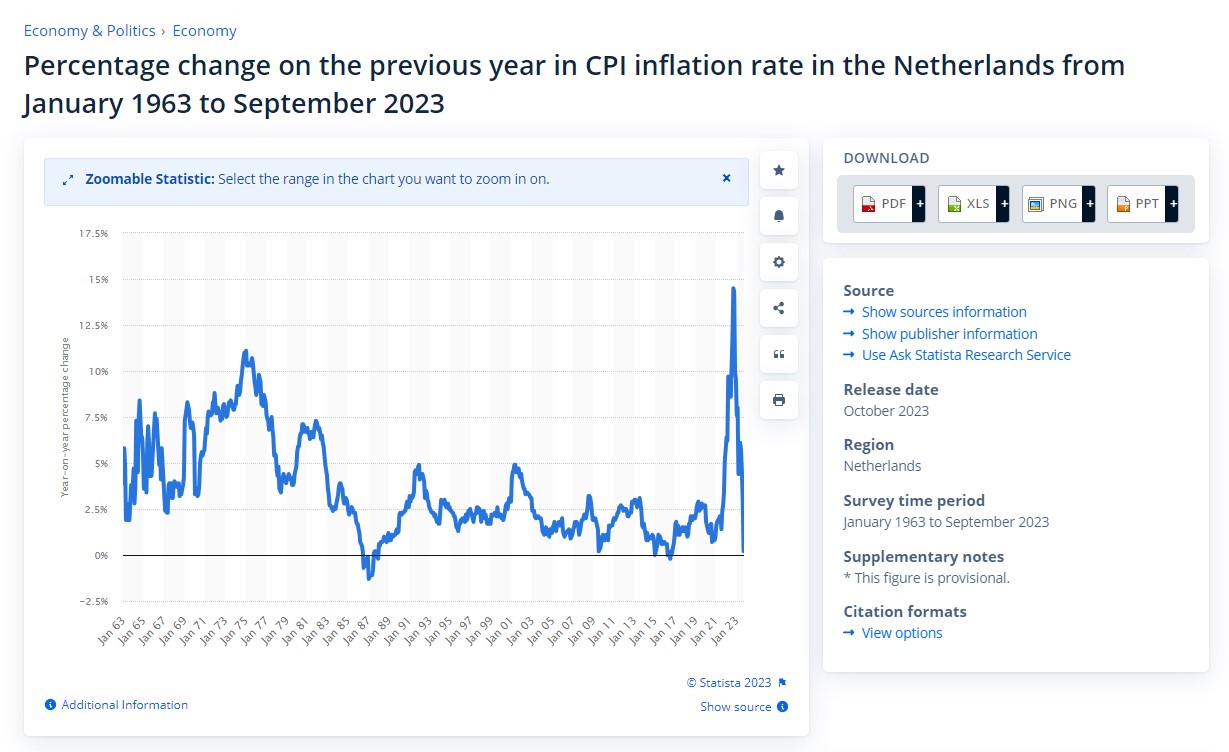Click the star favorite icon

[x=779, y=170]
